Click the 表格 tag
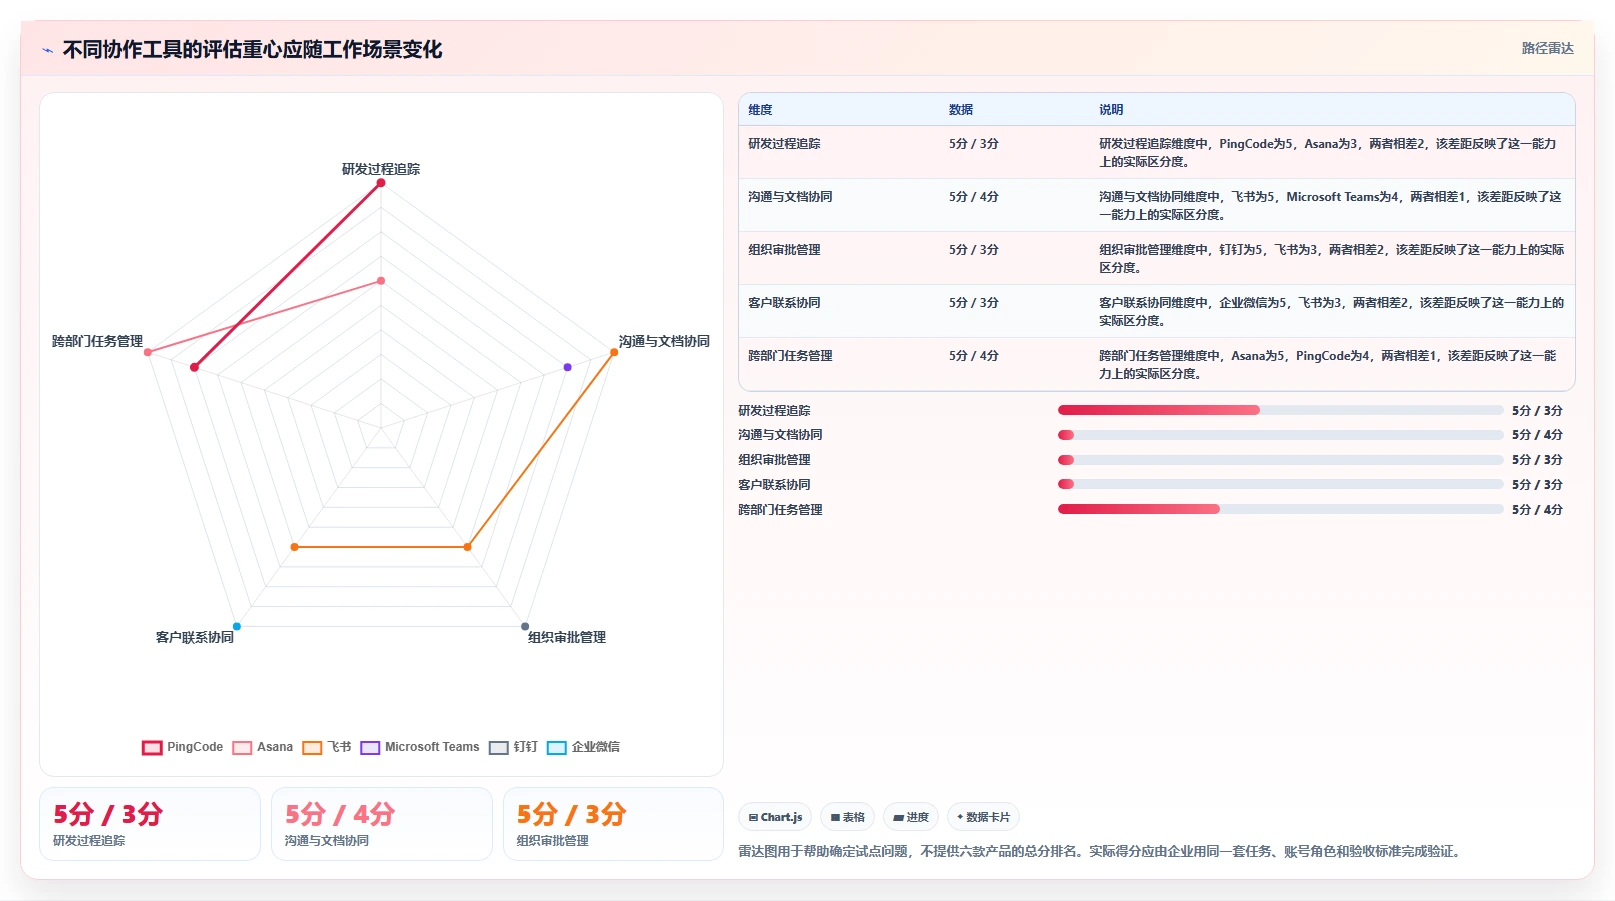This screenshot has width=1615, height=901. pyautogui.click(x=847, y=817)
